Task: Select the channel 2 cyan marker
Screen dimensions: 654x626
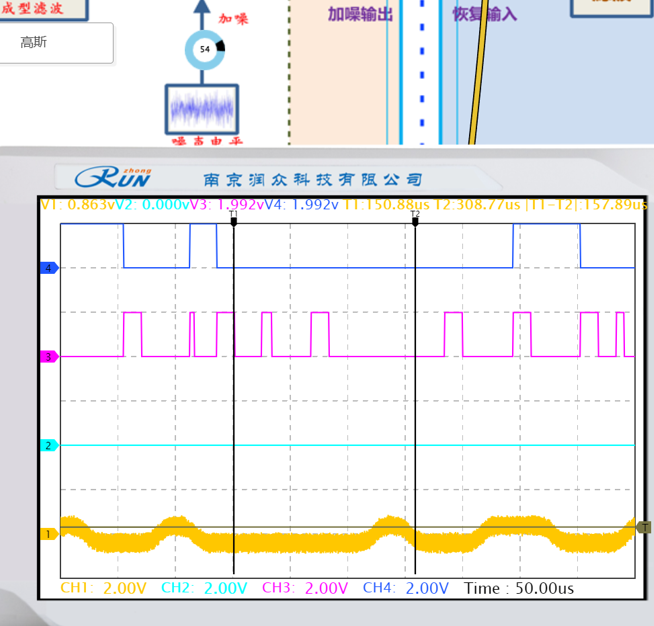Action: click(46, 445)
